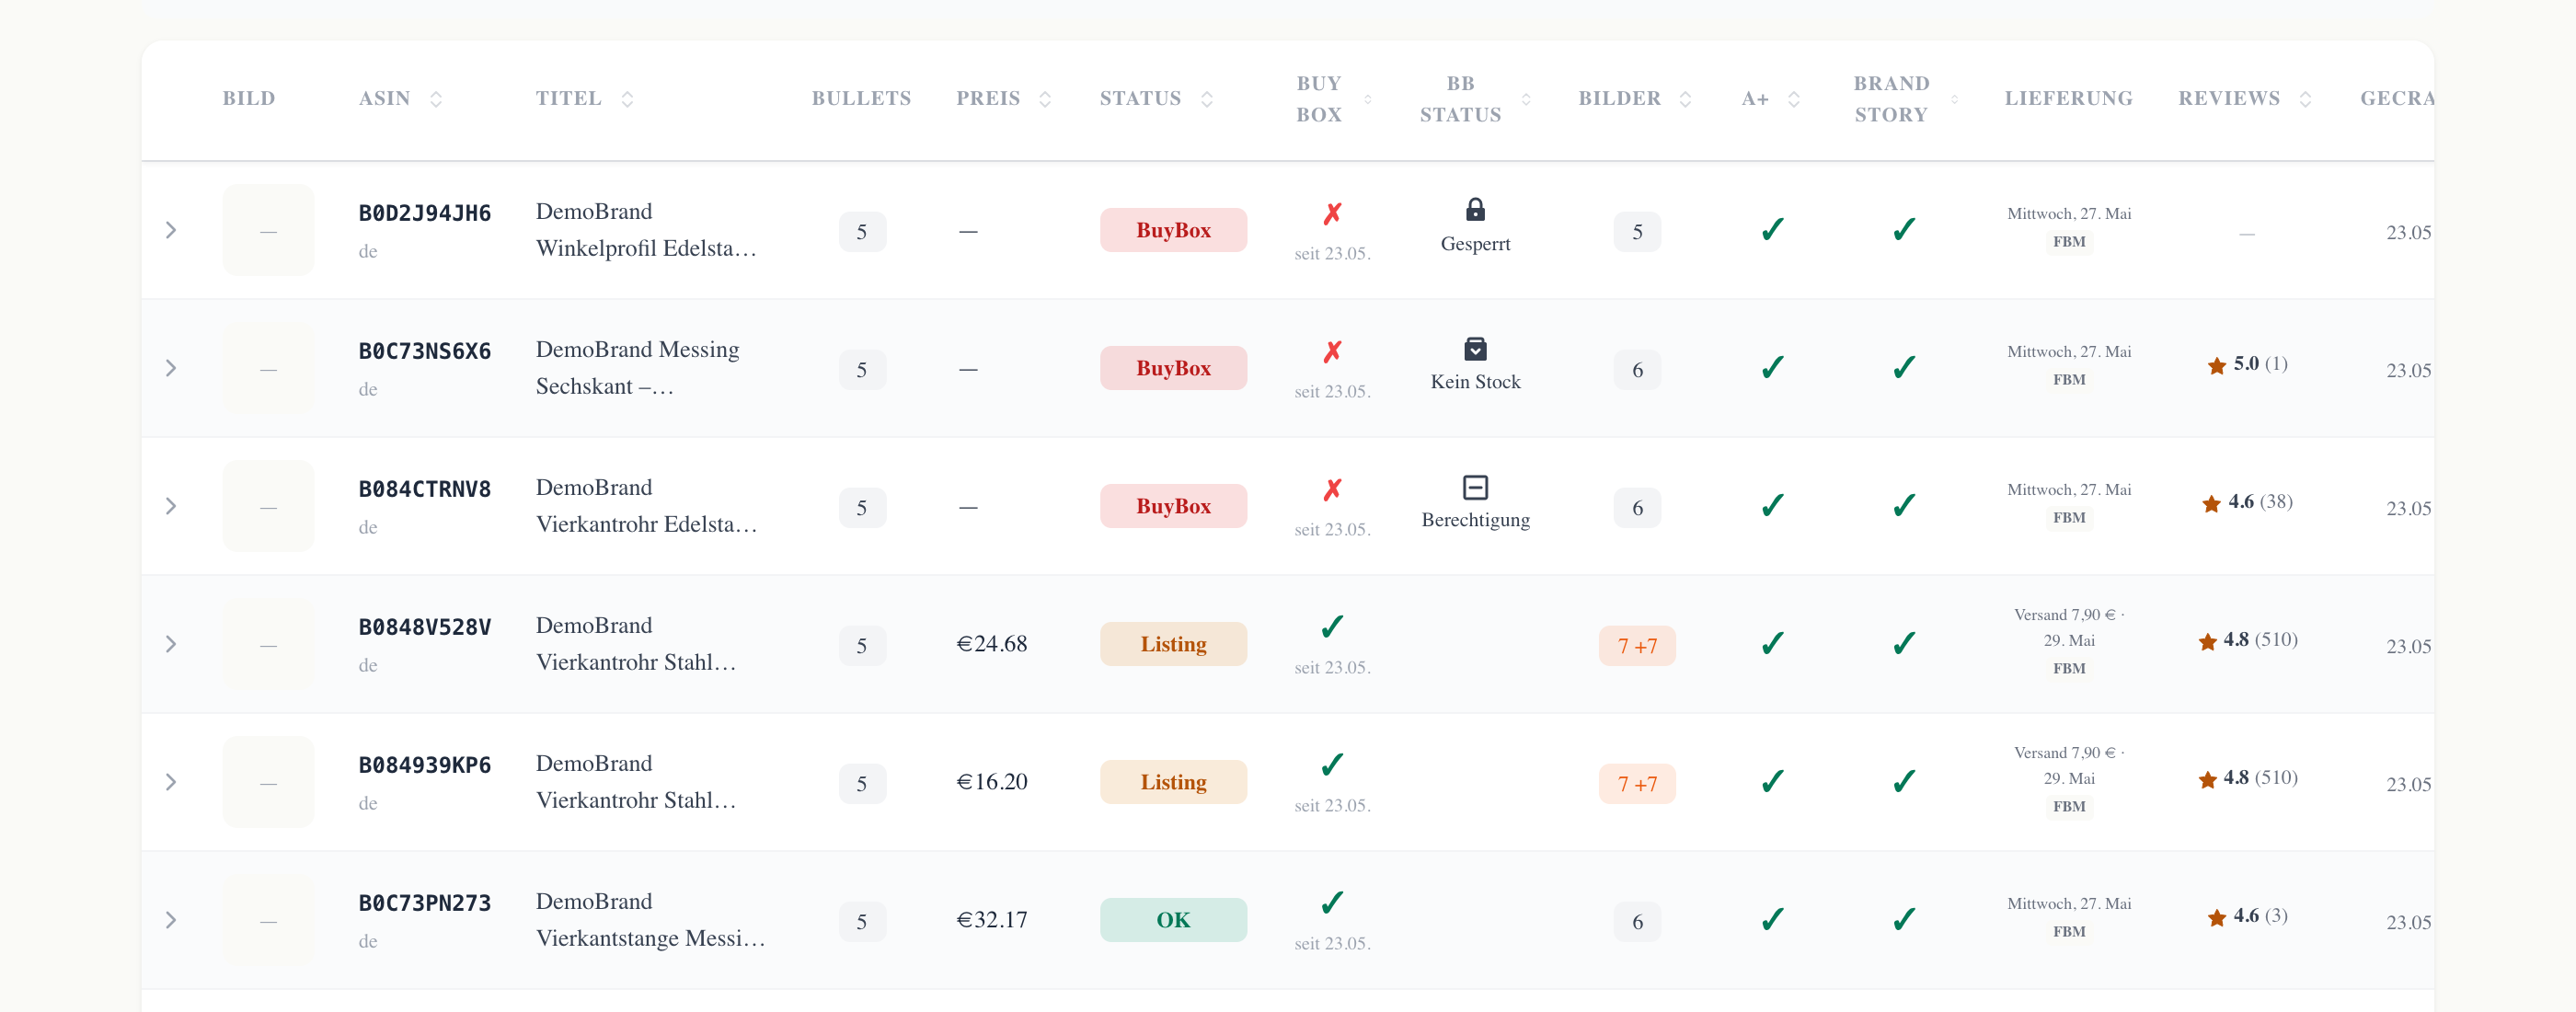This screenshot has height=1012, width=2576.
Task: Click price €16.20
Action: tap(991, 782)
